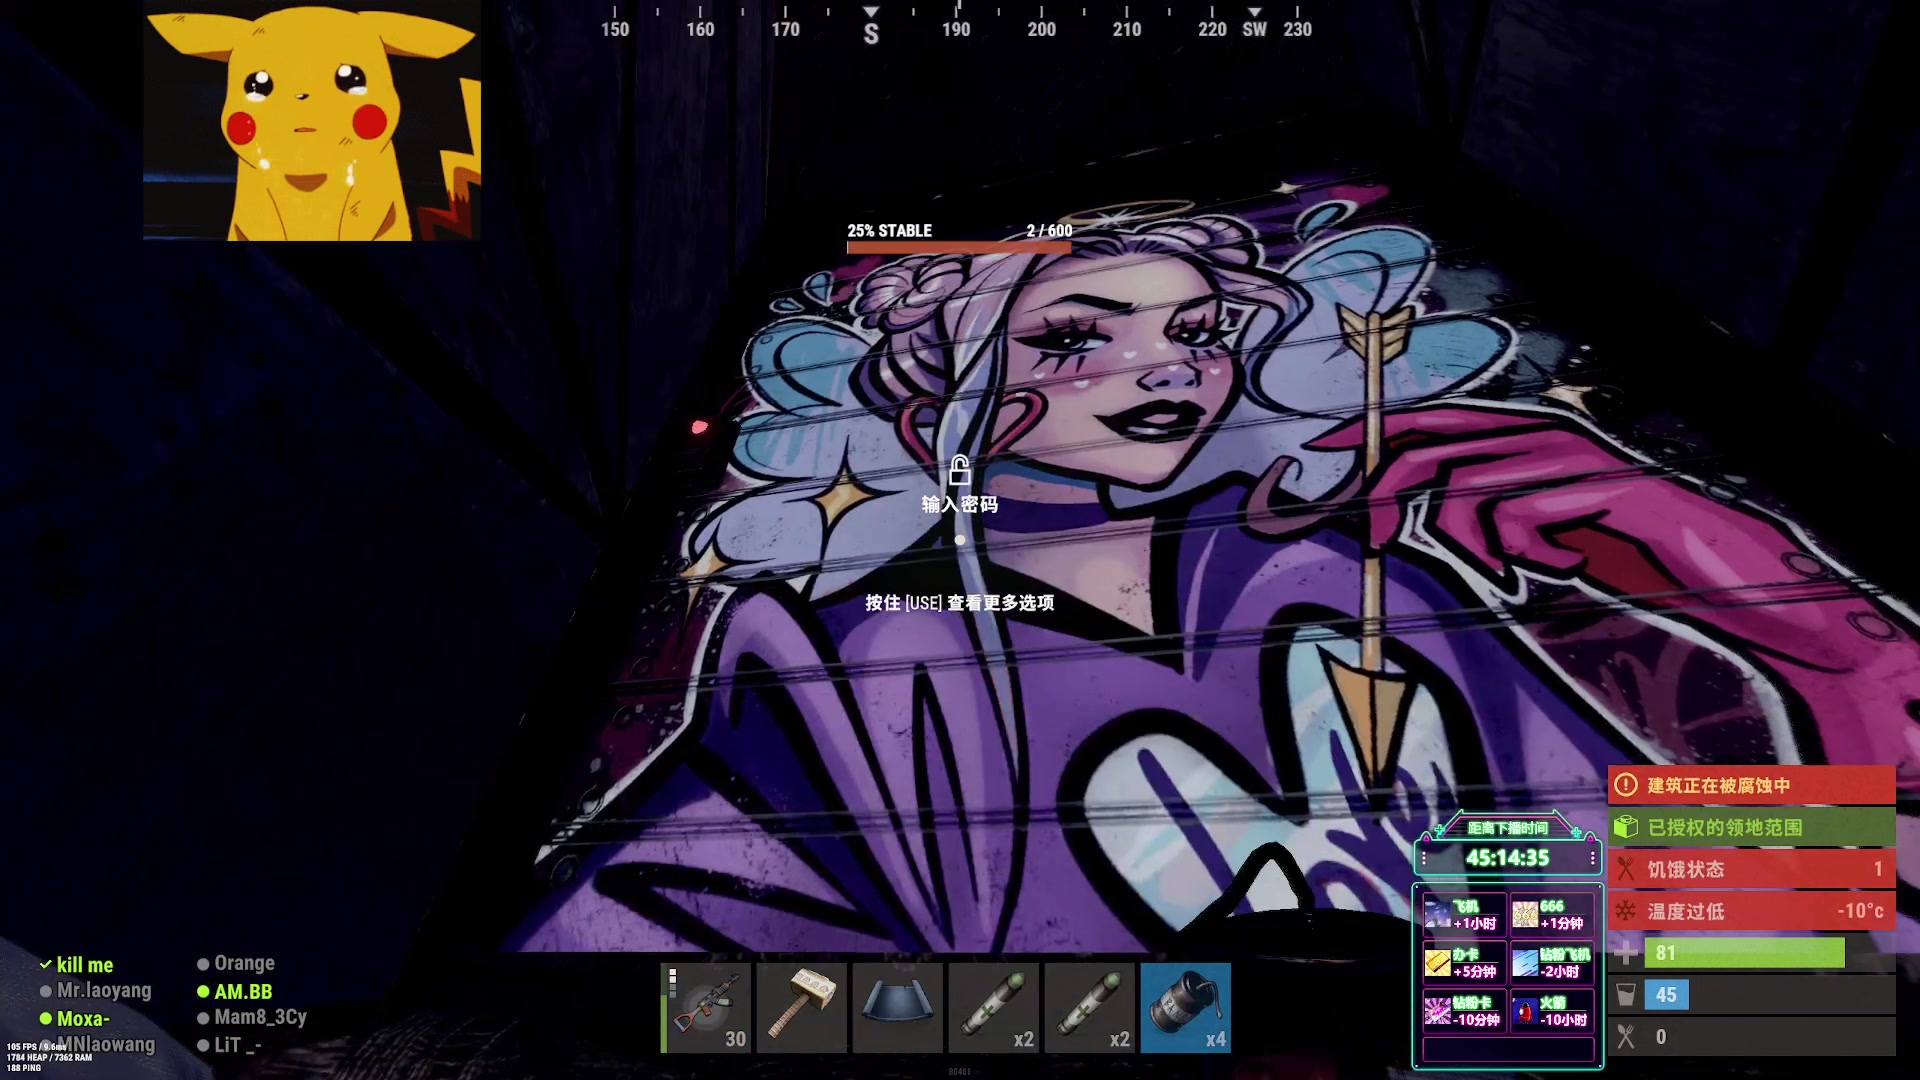The height and width of the screenshot is (1080, 1920).
Task: Click the '2 / 600' health text
Action: [x=1049, y=230]
